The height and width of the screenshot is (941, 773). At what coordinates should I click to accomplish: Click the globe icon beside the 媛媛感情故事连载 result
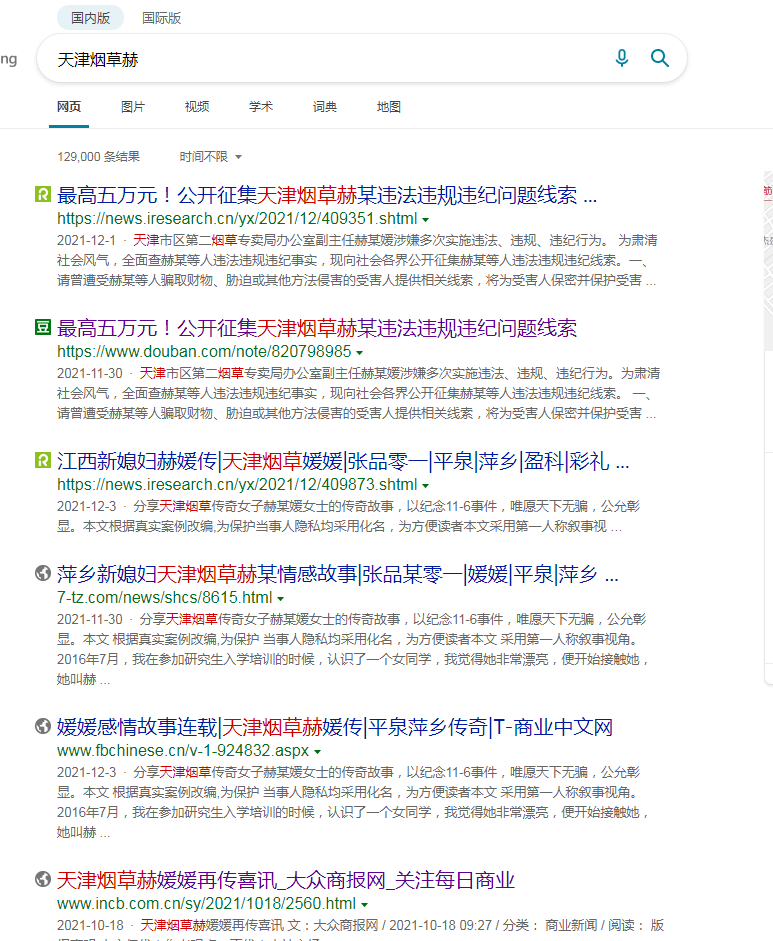[43, 726]
